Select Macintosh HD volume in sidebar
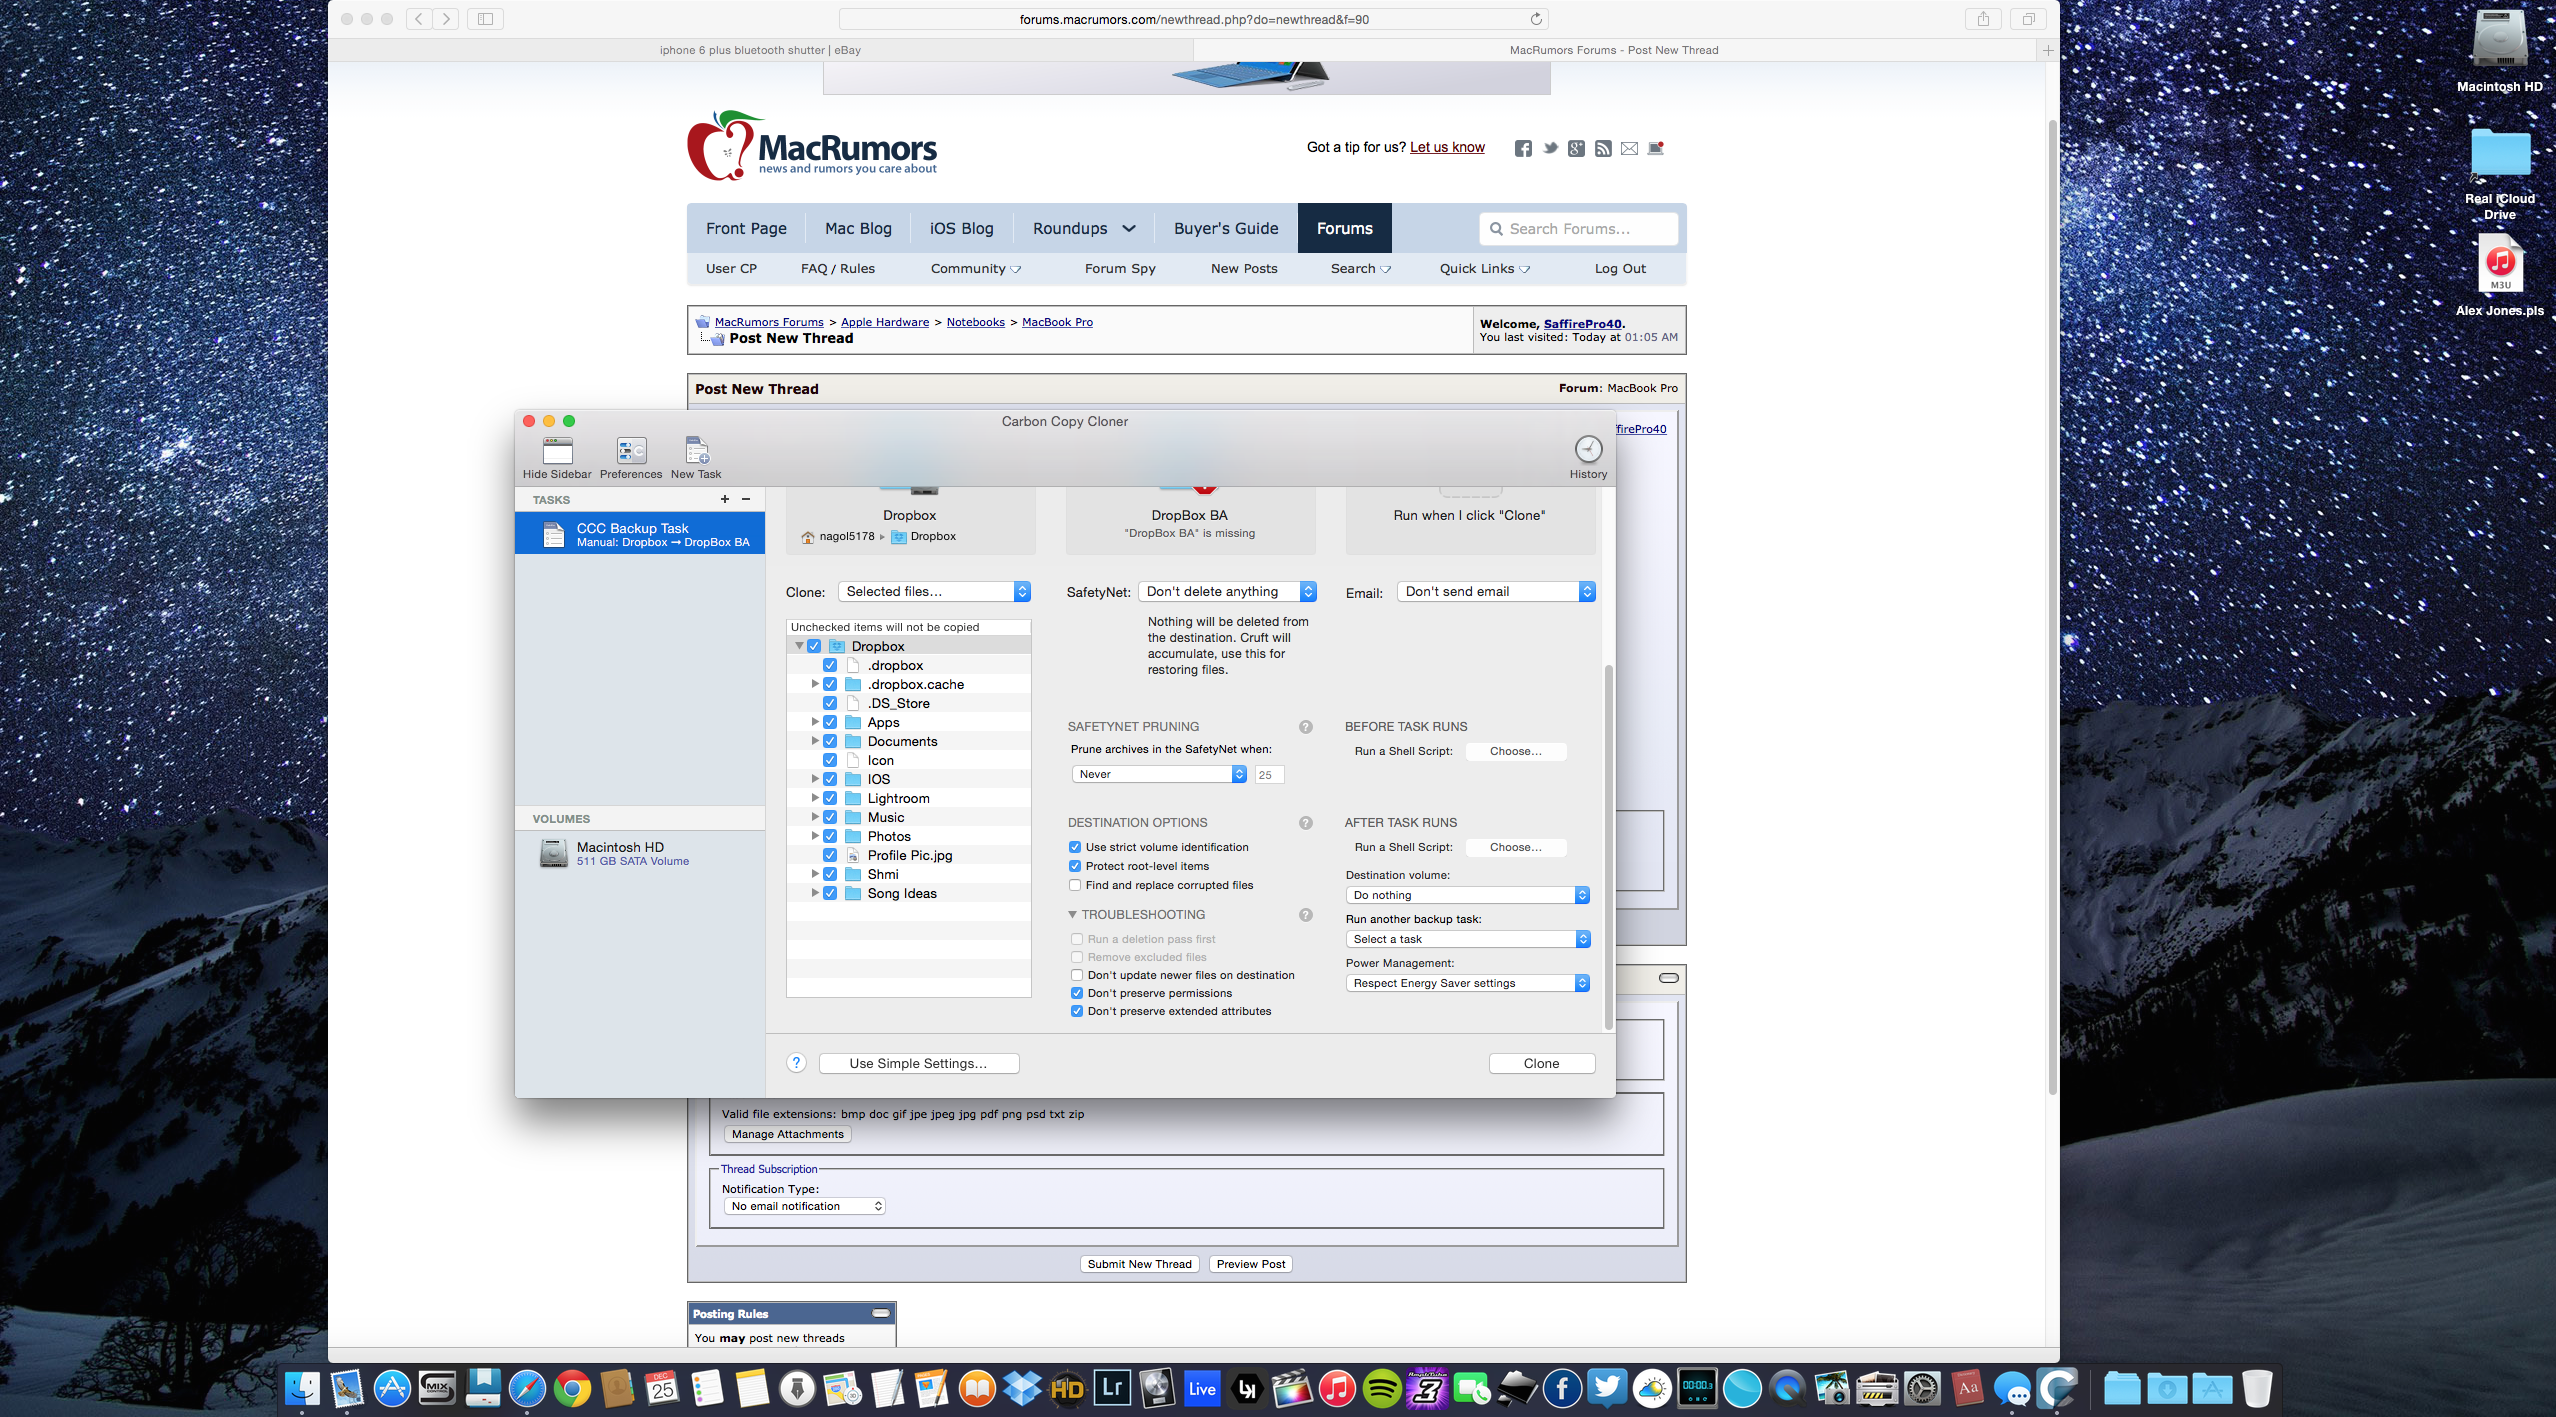The width and height of the screenshot is (2556, 1417). 640,853
